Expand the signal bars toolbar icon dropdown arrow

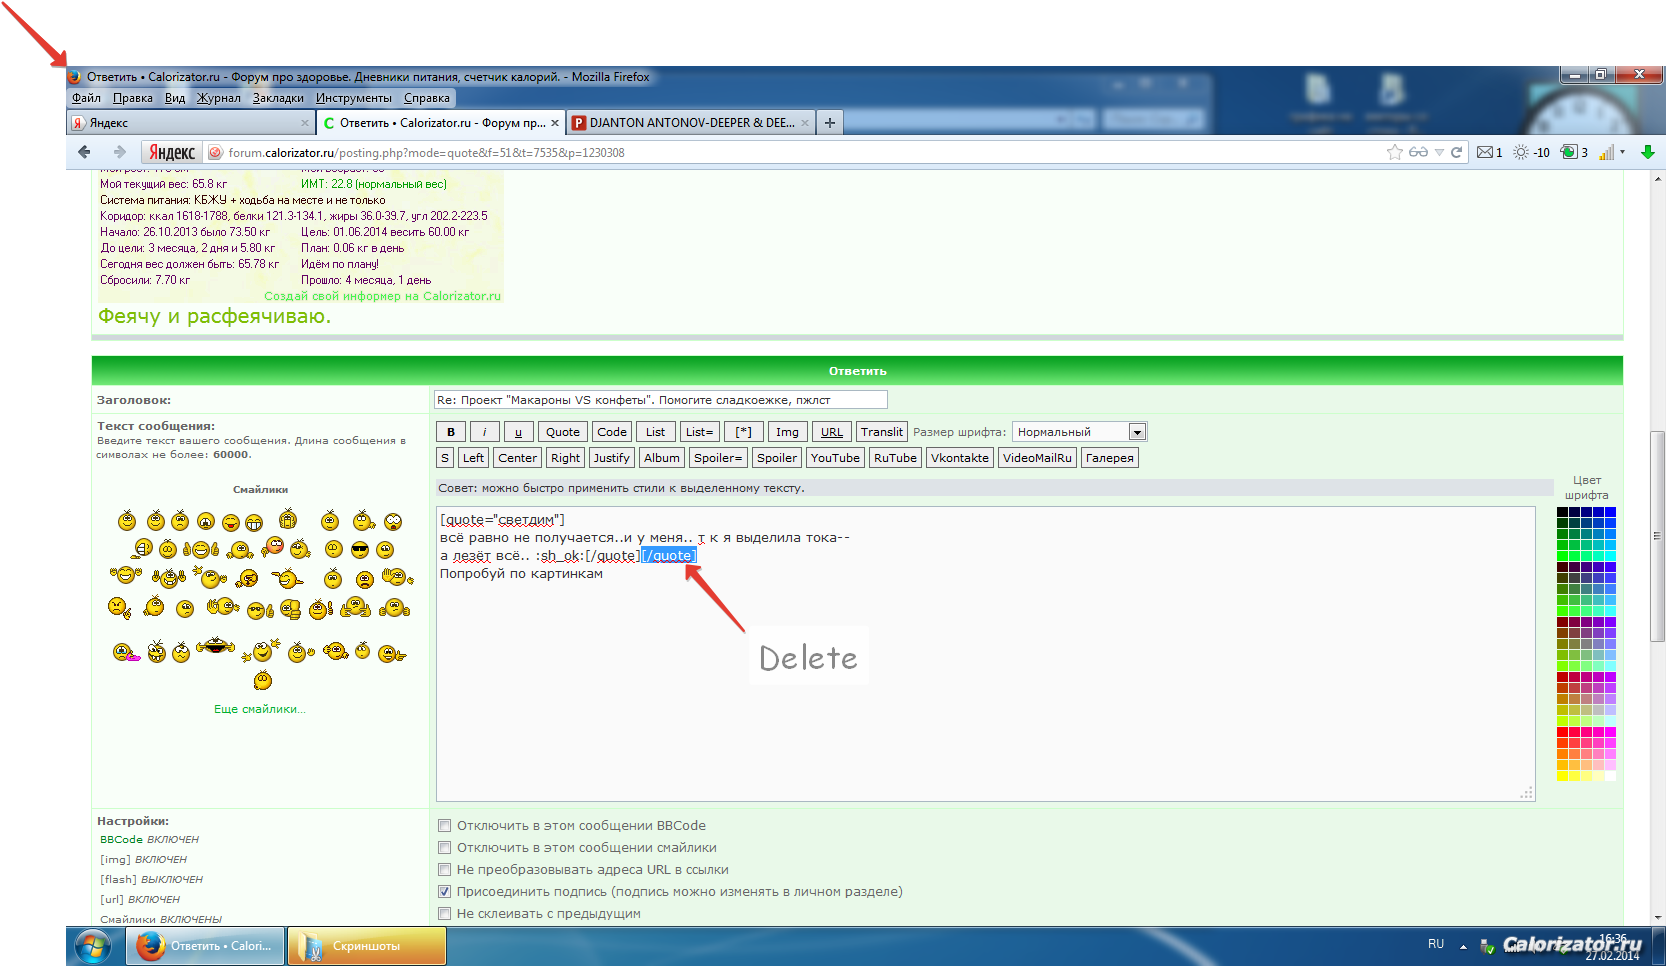1622,152
